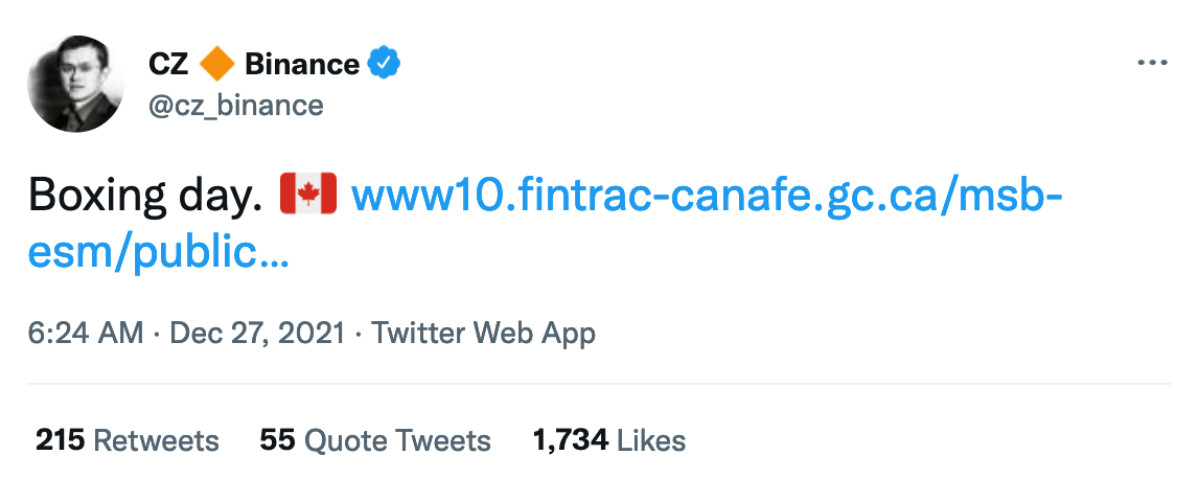Click the orange diamond emoji in name

pos(217,65)
